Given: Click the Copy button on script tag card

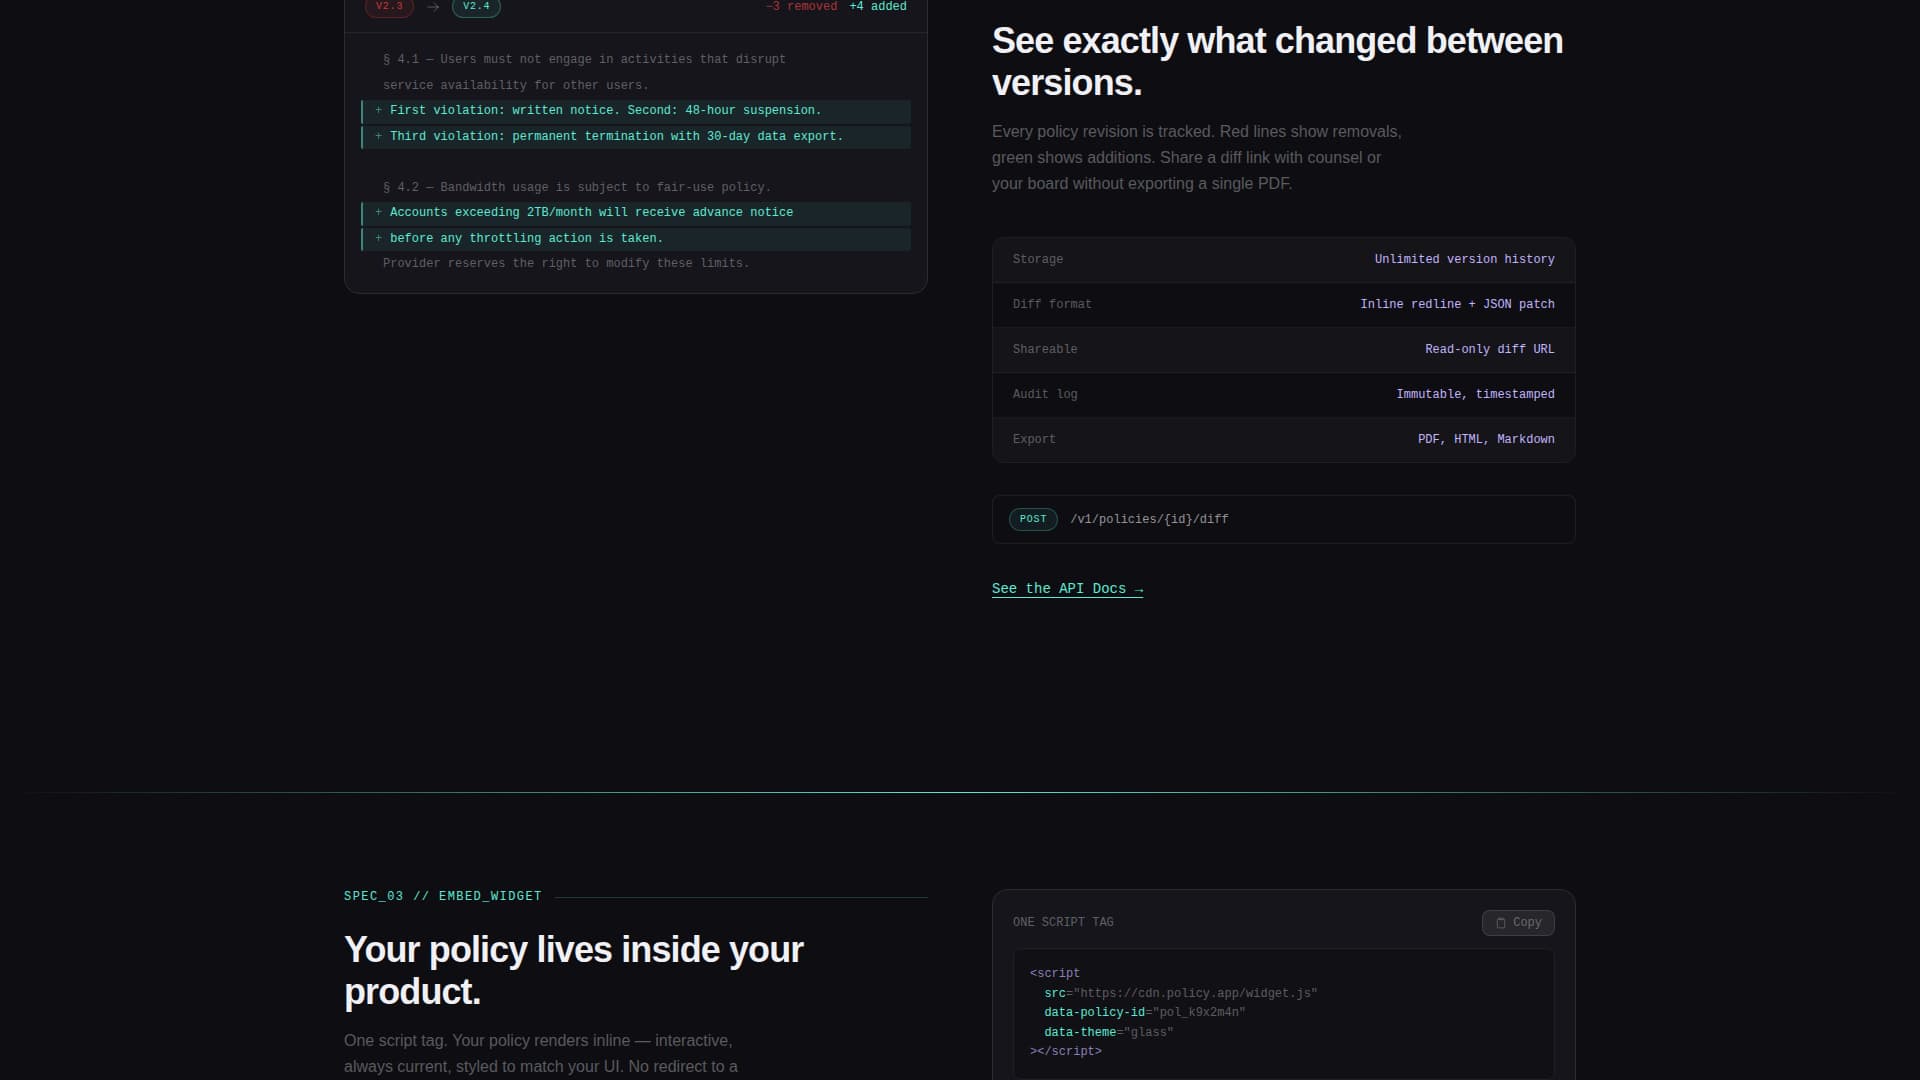Looking at the screenshot, I should point(1517,922).
